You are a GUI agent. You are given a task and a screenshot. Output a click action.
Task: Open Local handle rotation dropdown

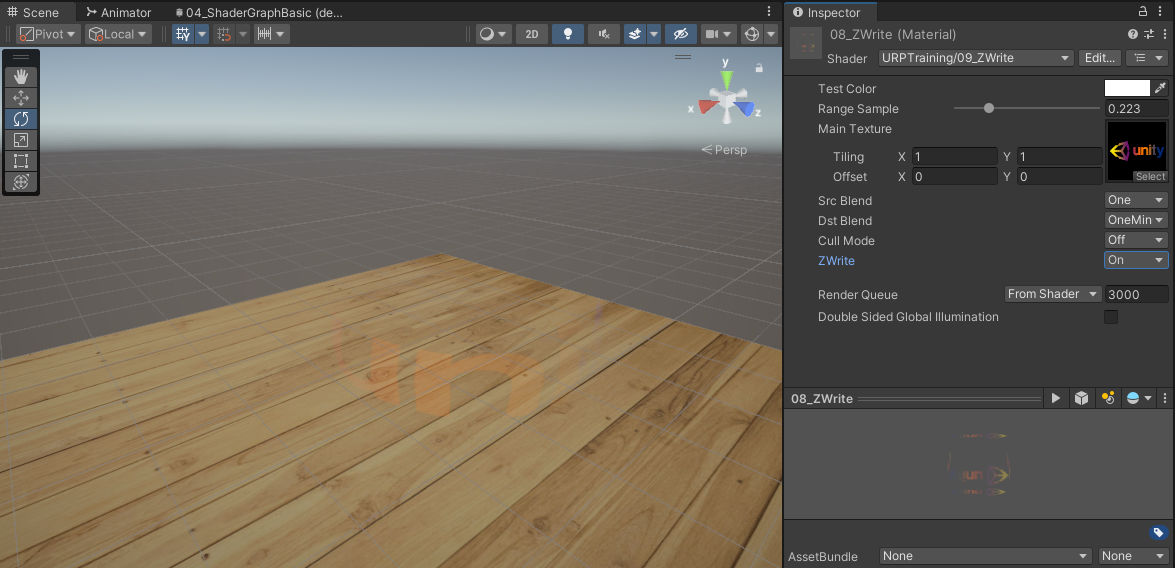click(x=118, y=34)
